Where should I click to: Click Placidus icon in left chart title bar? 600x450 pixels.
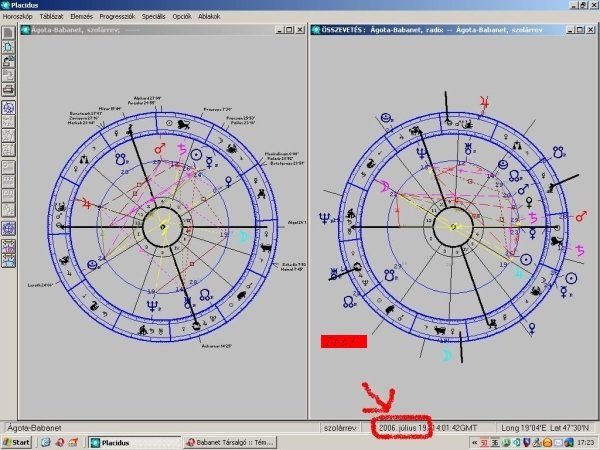tap(26, 30)
